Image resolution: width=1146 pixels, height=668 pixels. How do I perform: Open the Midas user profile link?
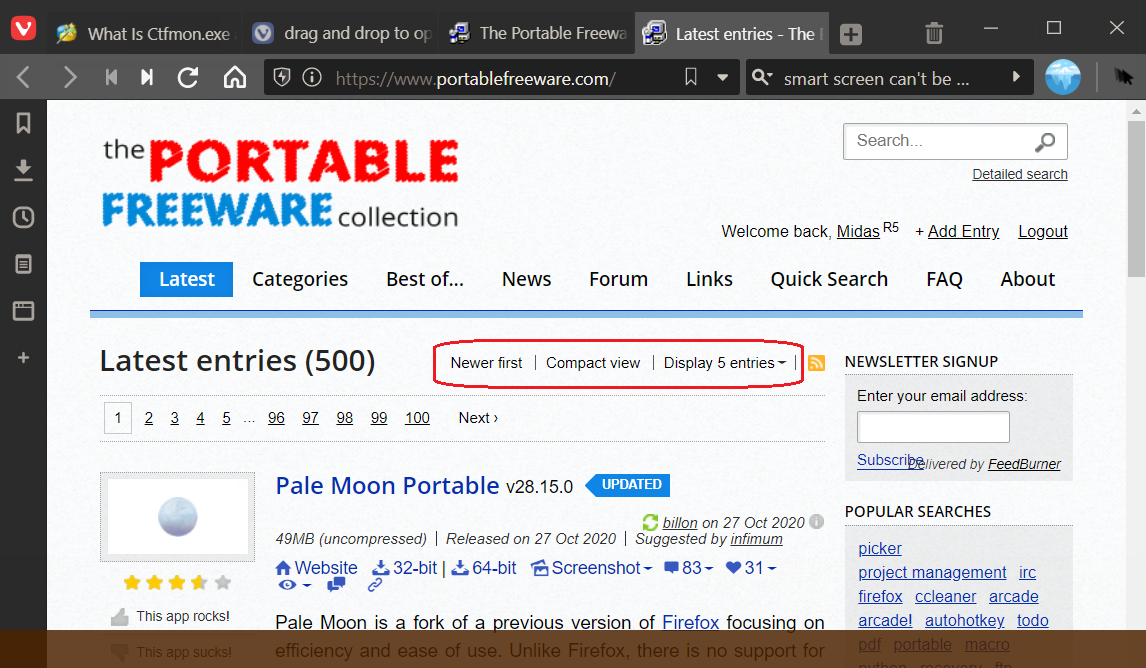(x=858, y=232)
